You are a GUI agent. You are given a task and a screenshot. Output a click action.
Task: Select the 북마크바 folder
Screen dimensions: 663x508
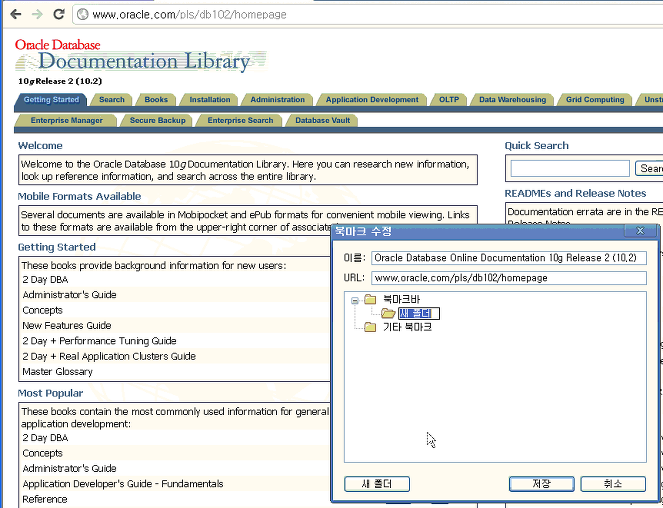point(401,300)
